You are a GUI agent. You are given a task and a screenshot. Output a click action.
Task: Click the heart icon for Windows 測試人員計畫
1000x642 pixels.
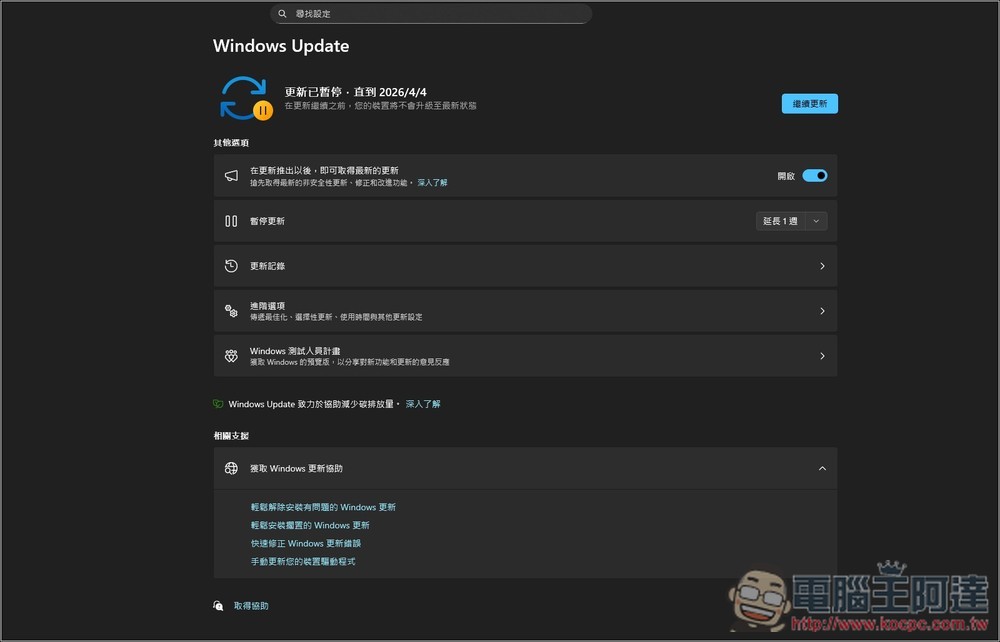(229, 355)
